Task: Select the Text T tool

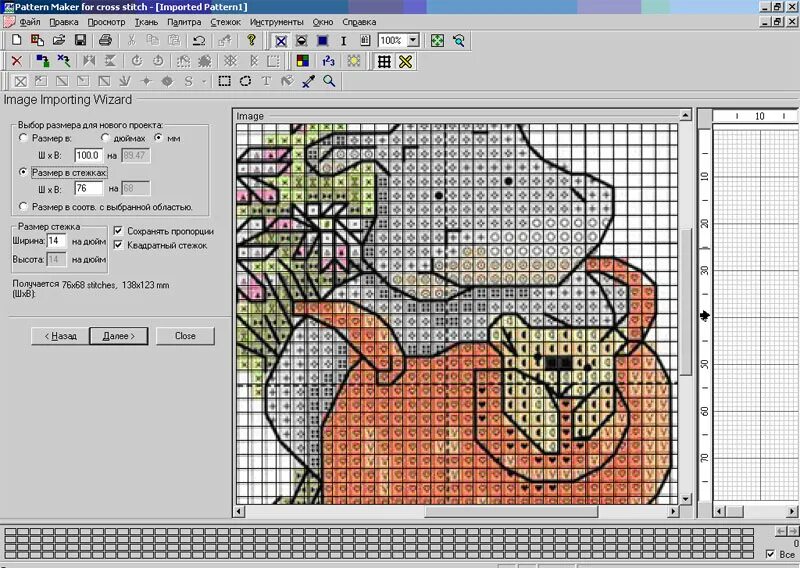Action: (266, 81)
